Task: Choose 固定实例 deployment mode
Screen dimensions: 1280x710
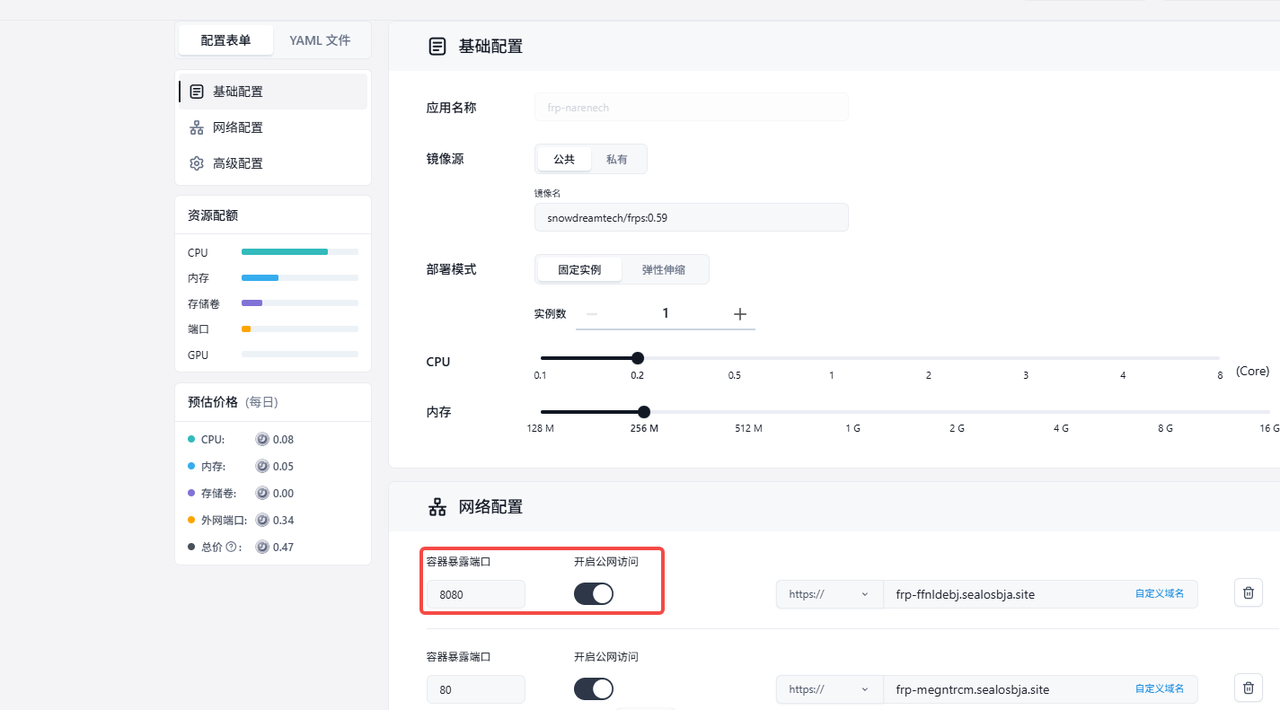Action: (x=579, y=270)
